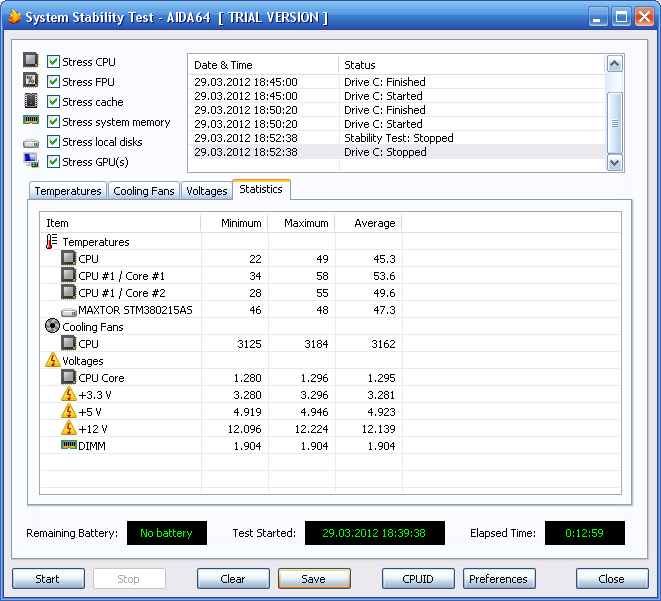Click the Item column header

(x=121, y=223)
